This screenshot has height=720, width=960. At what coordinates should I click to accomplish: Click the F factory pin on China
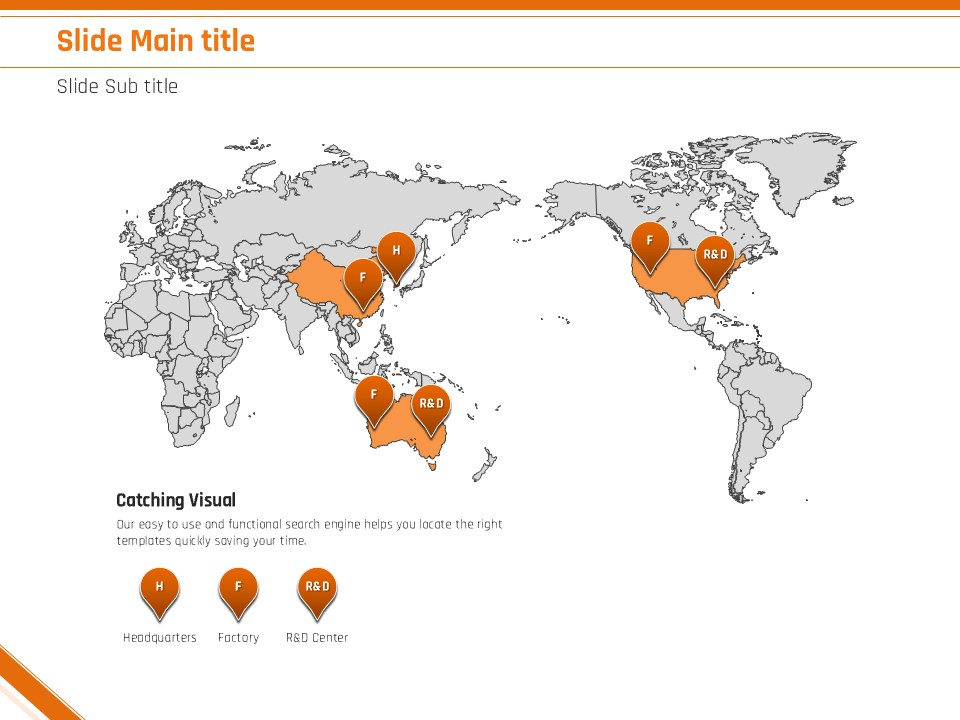(363, 278)
